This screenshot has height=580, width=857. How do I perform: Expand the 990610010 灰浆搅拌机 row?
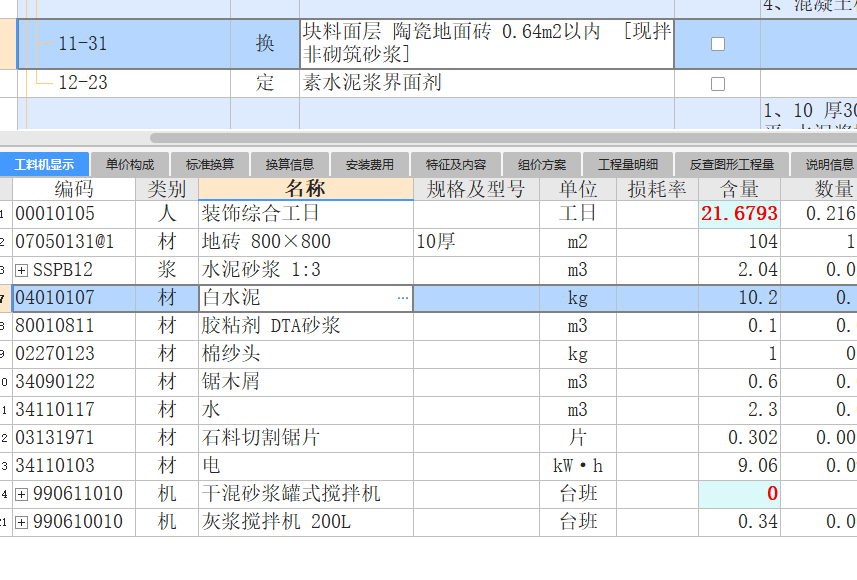point(22,522)
